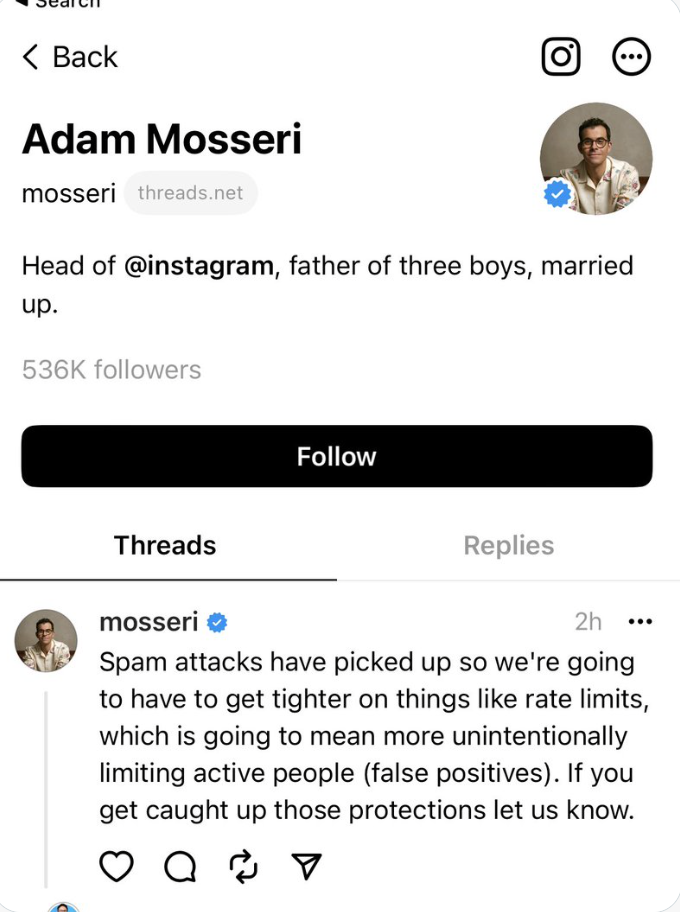Open the Instagram profile icon
680x912 pixels.
pos(561,57)
